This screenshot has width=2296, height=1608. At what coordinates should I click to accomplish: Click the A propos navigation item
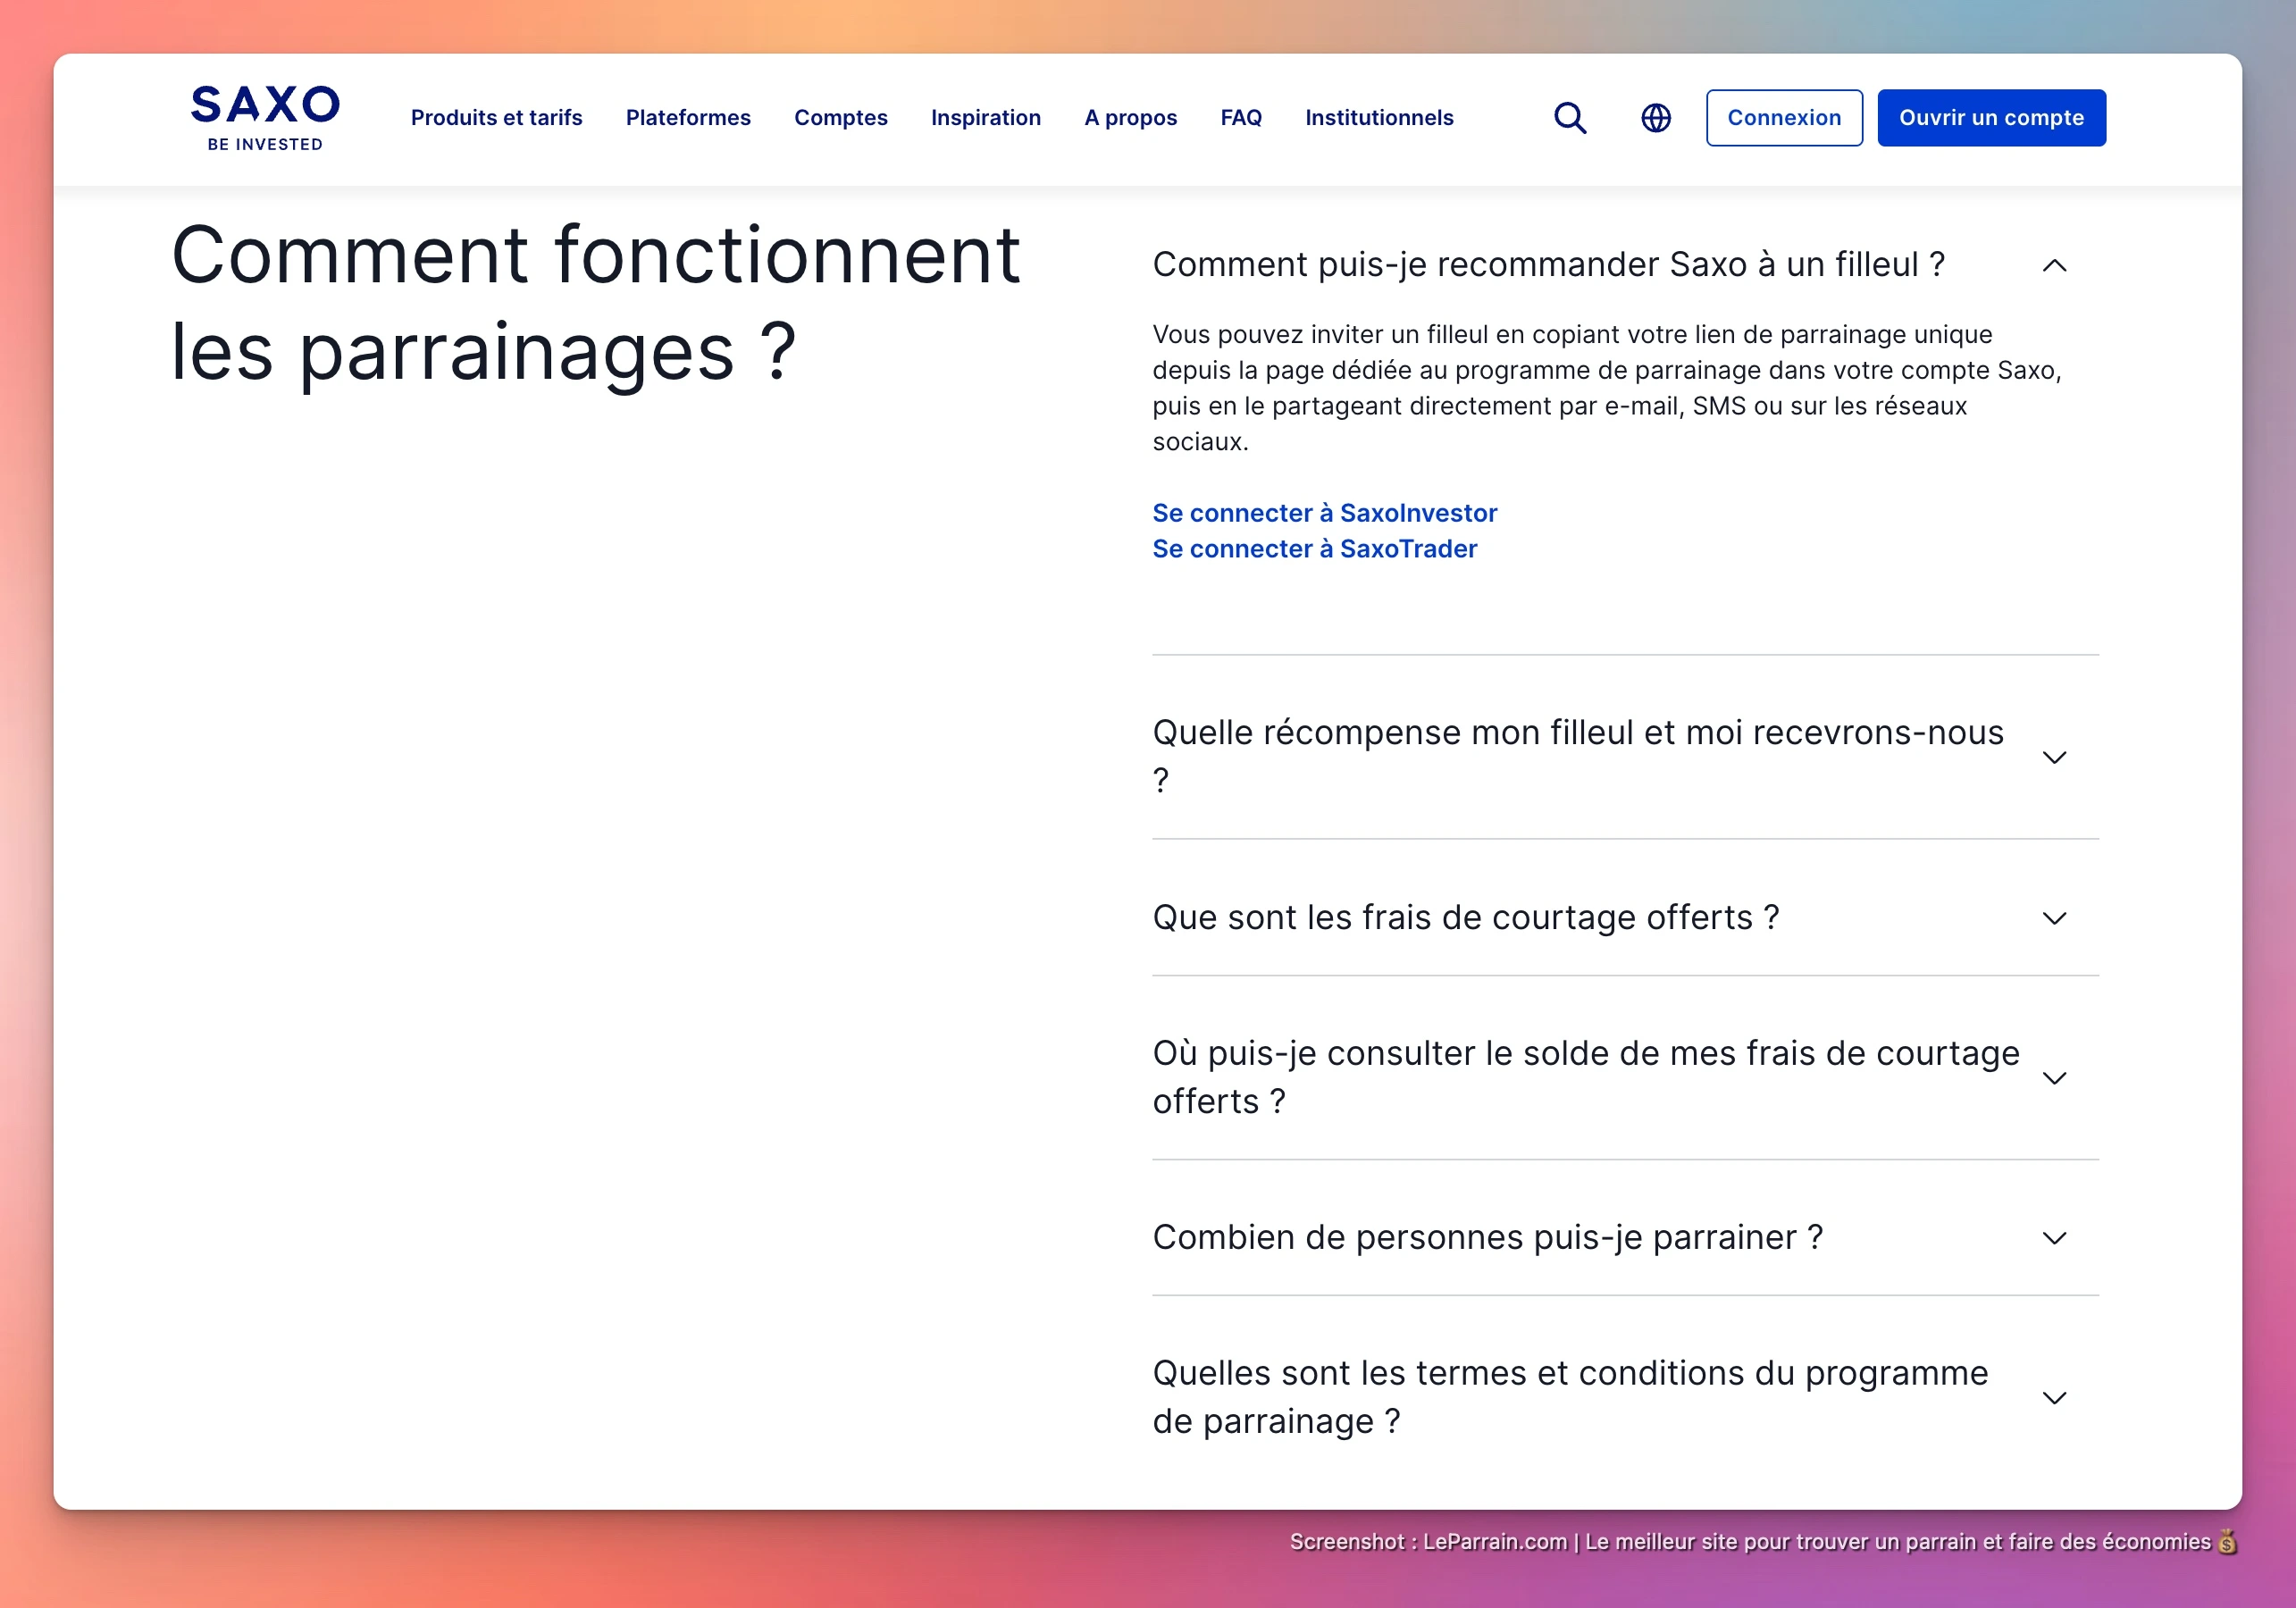1131,117
